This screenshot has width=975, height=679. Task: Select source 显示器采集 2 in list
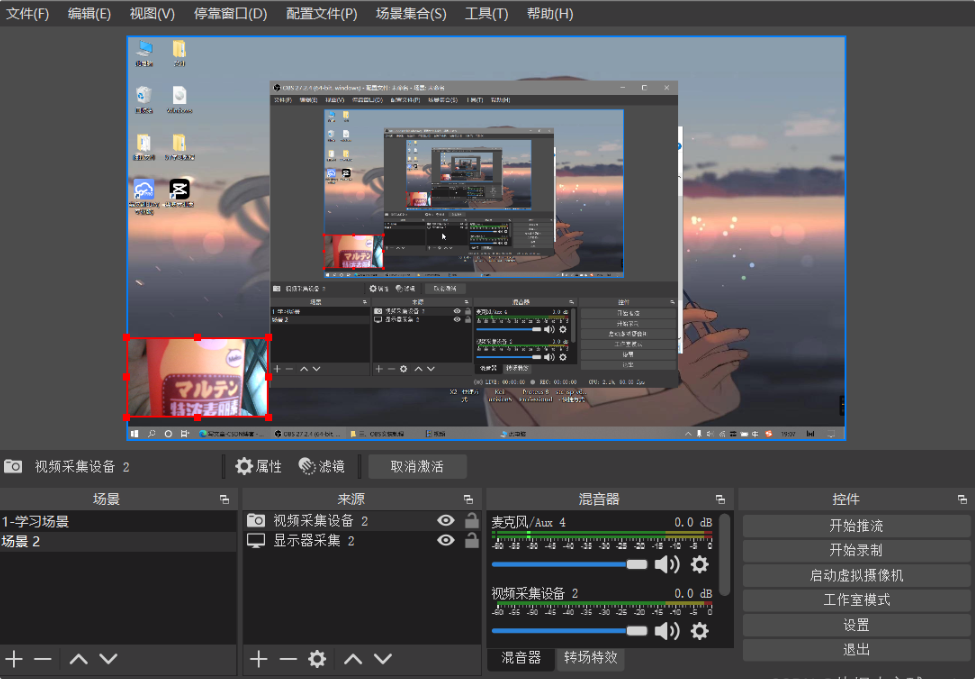pyautogui.click(x=362, y=540)
